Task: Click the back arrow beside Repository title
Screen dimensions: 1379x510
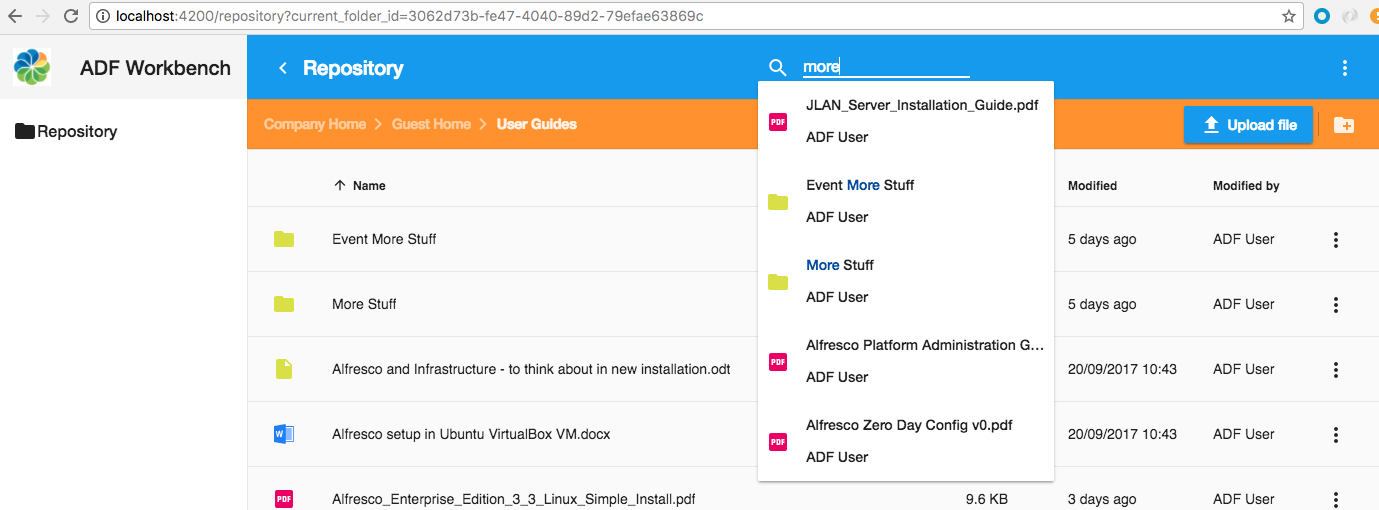Action: (283, 68)
